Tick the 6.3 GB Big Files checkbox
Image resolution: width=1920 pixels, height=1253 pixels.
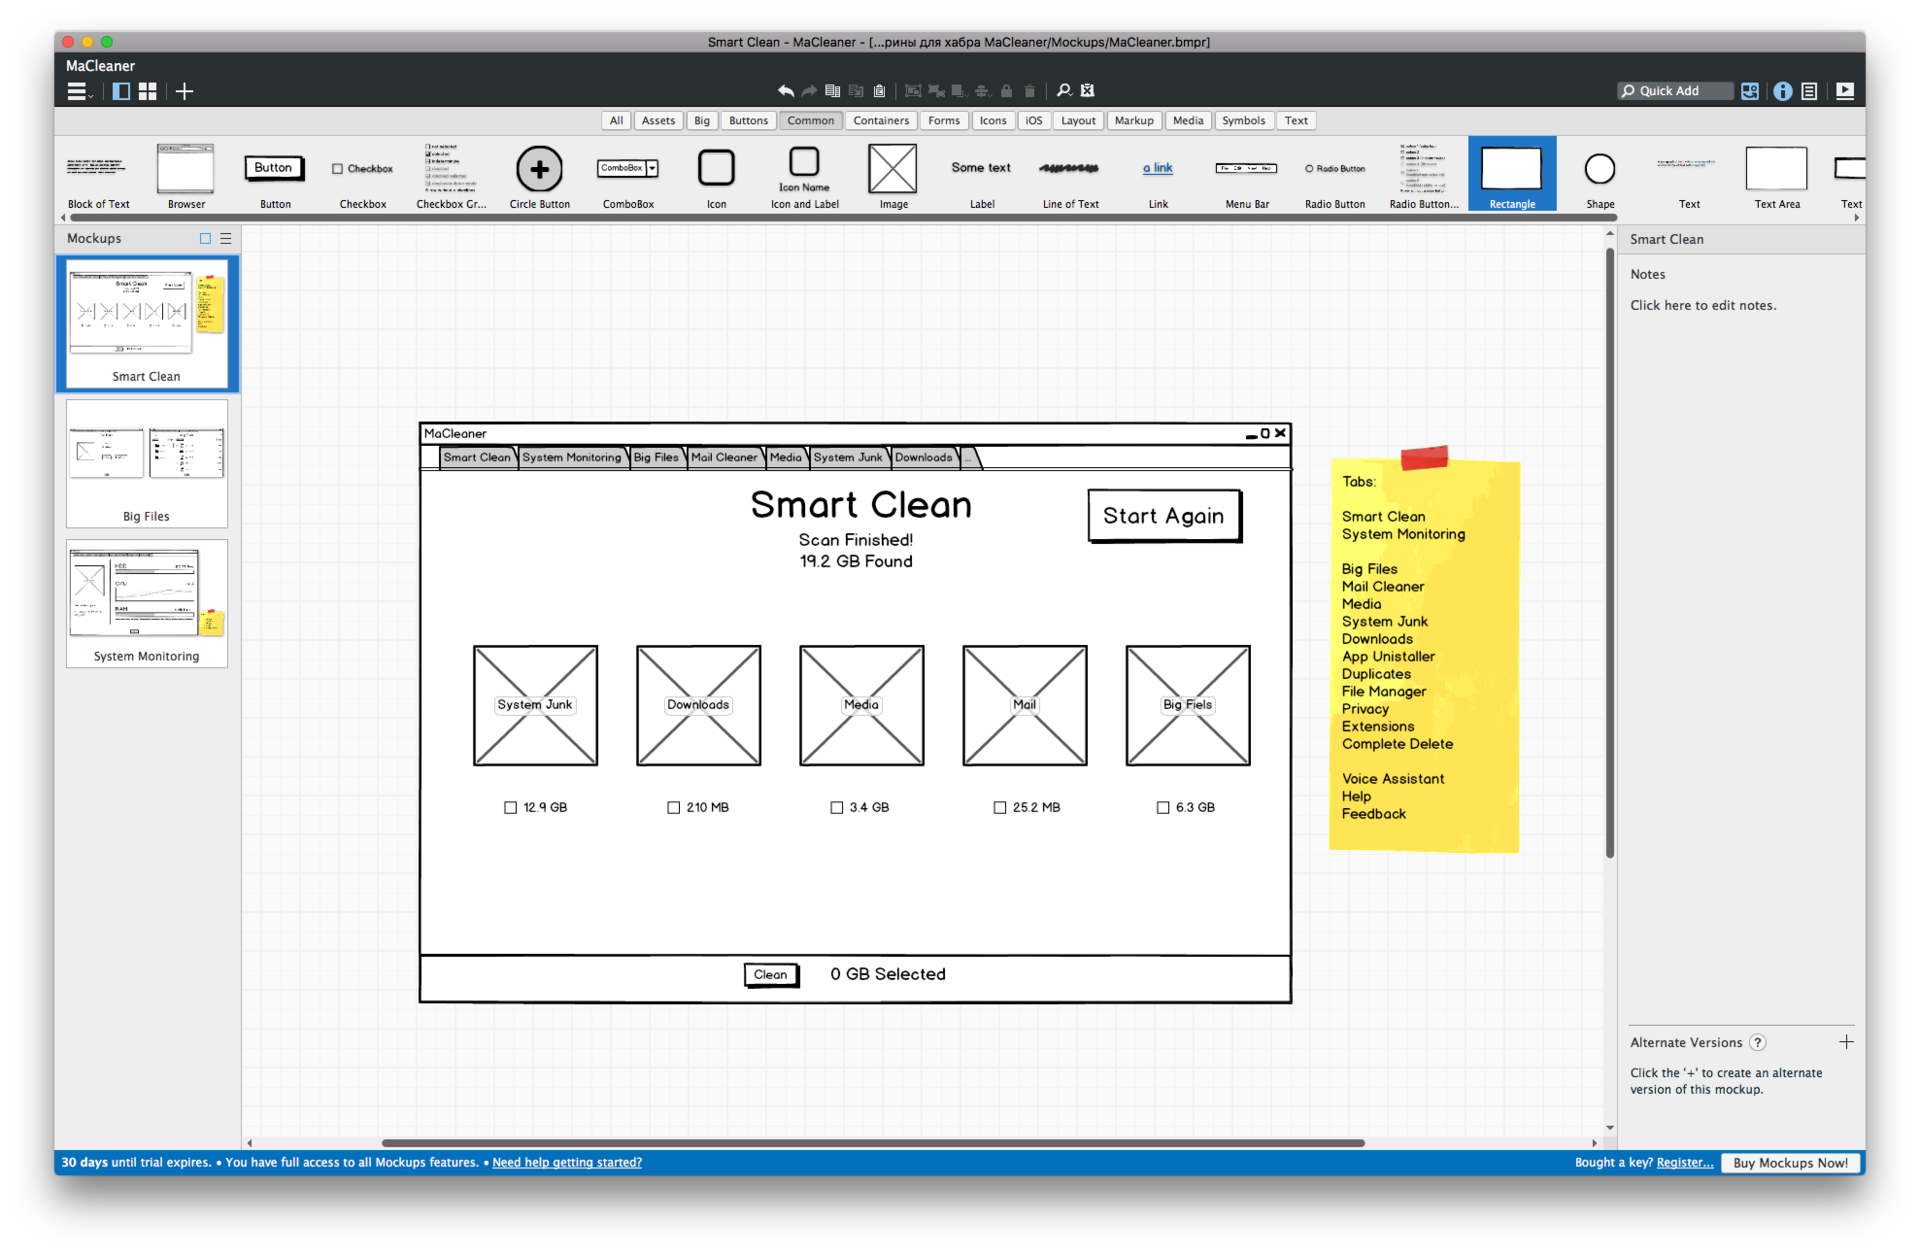[1163, 808]
